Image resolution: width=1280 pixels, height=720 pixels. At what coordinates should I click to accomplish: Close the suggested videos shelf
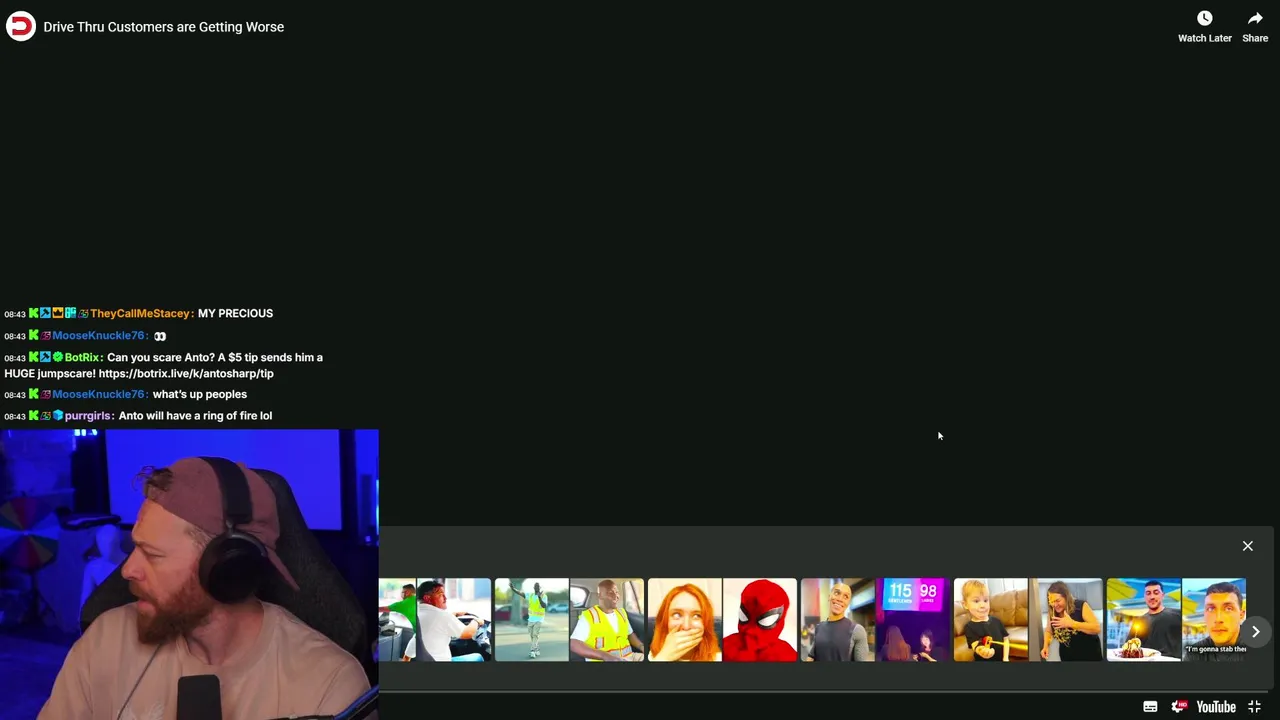pos(1247,546)
